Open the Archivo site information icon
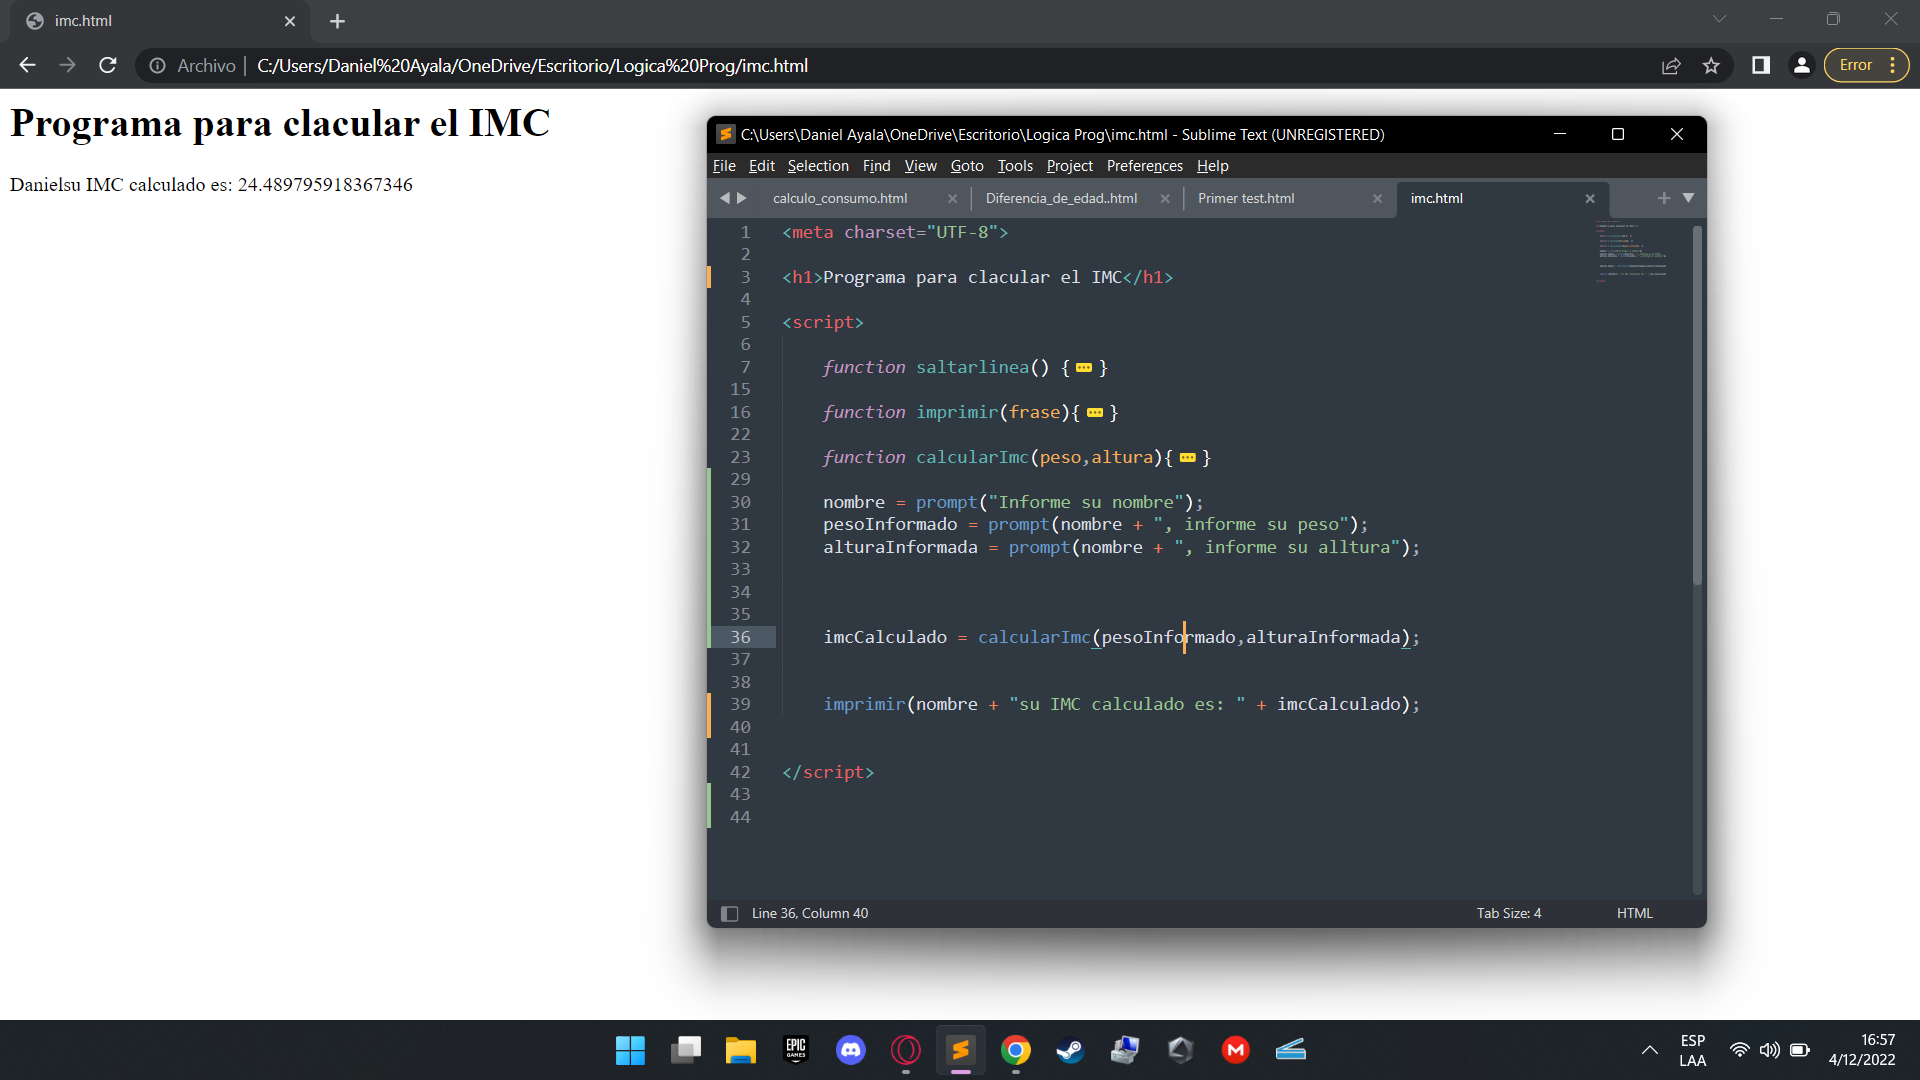 click(x=157, y=66)
